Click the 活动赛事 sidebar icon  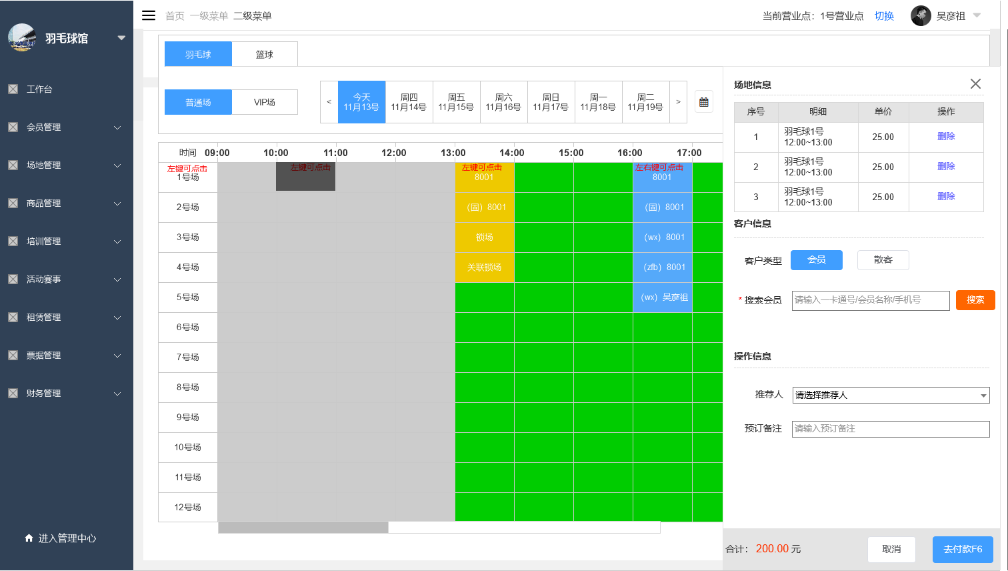[13, 279]
